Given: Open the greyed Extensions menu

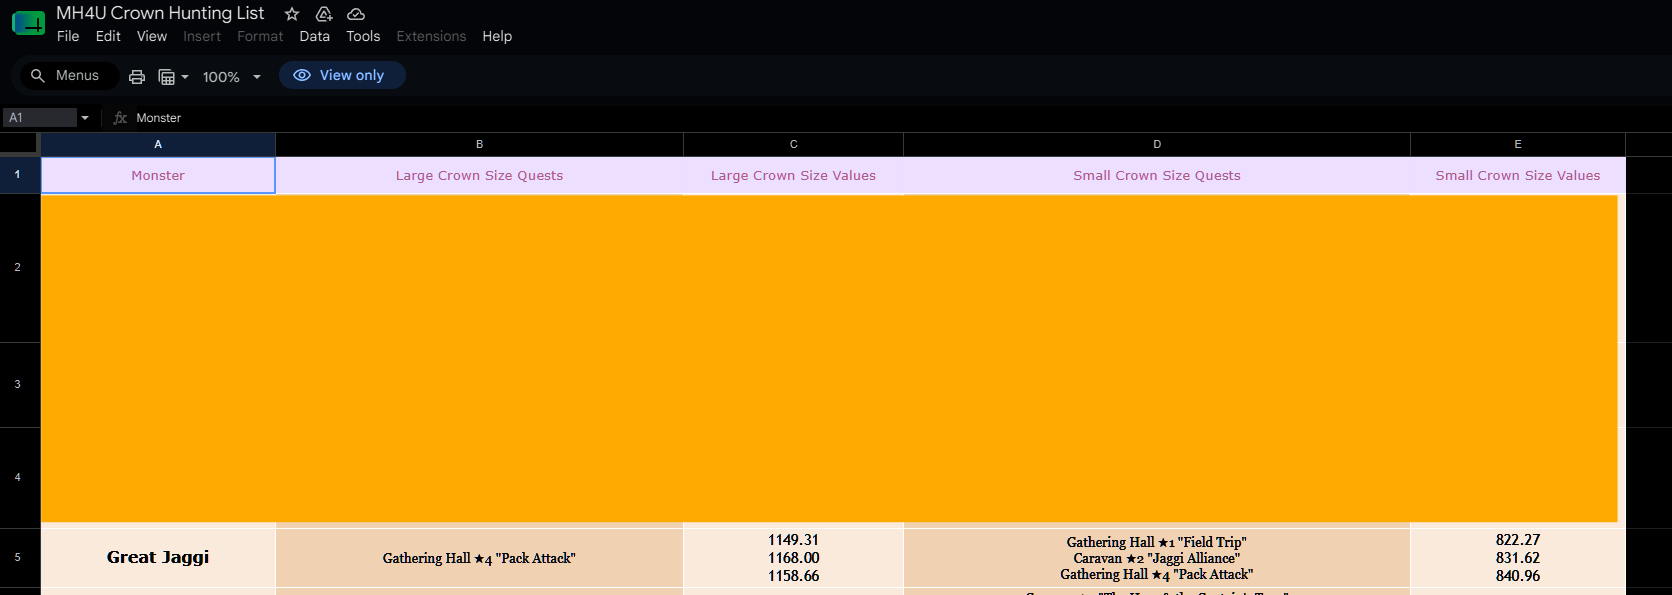Looking at the screenshot, I should coord(431,36).
